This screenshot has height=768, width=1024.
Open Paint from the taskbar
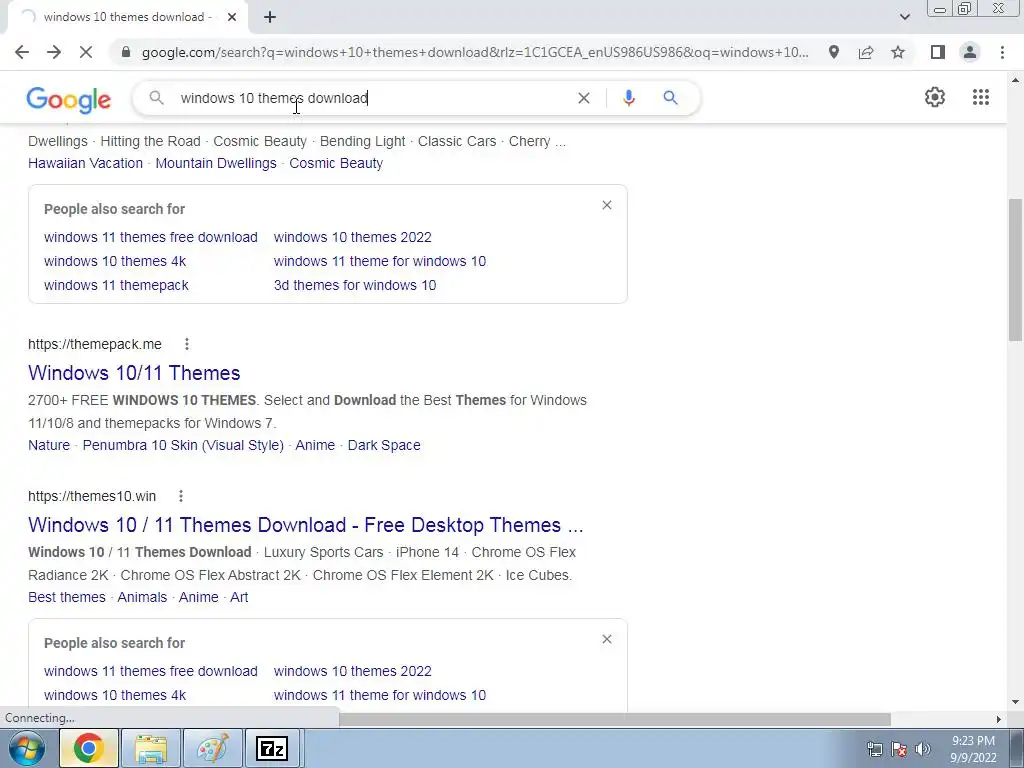[x=213, y=748]
